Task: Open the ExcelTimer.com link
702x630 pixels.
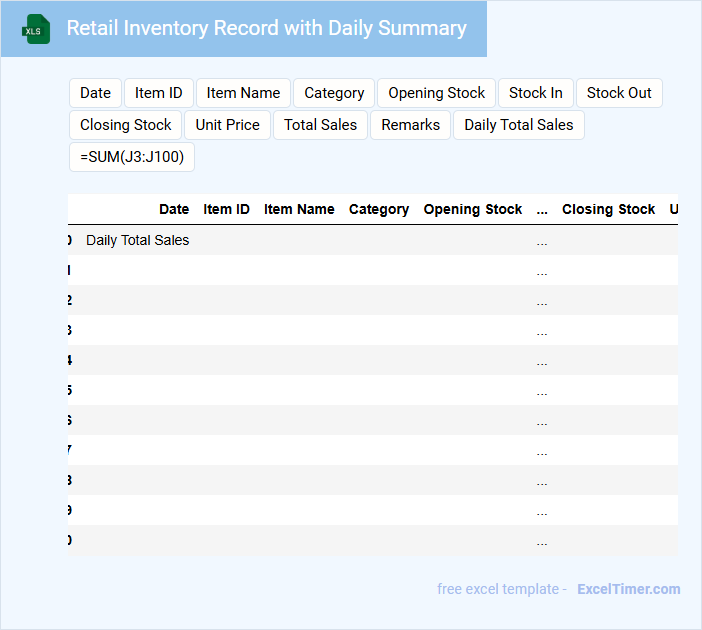Action: point(628,589)
